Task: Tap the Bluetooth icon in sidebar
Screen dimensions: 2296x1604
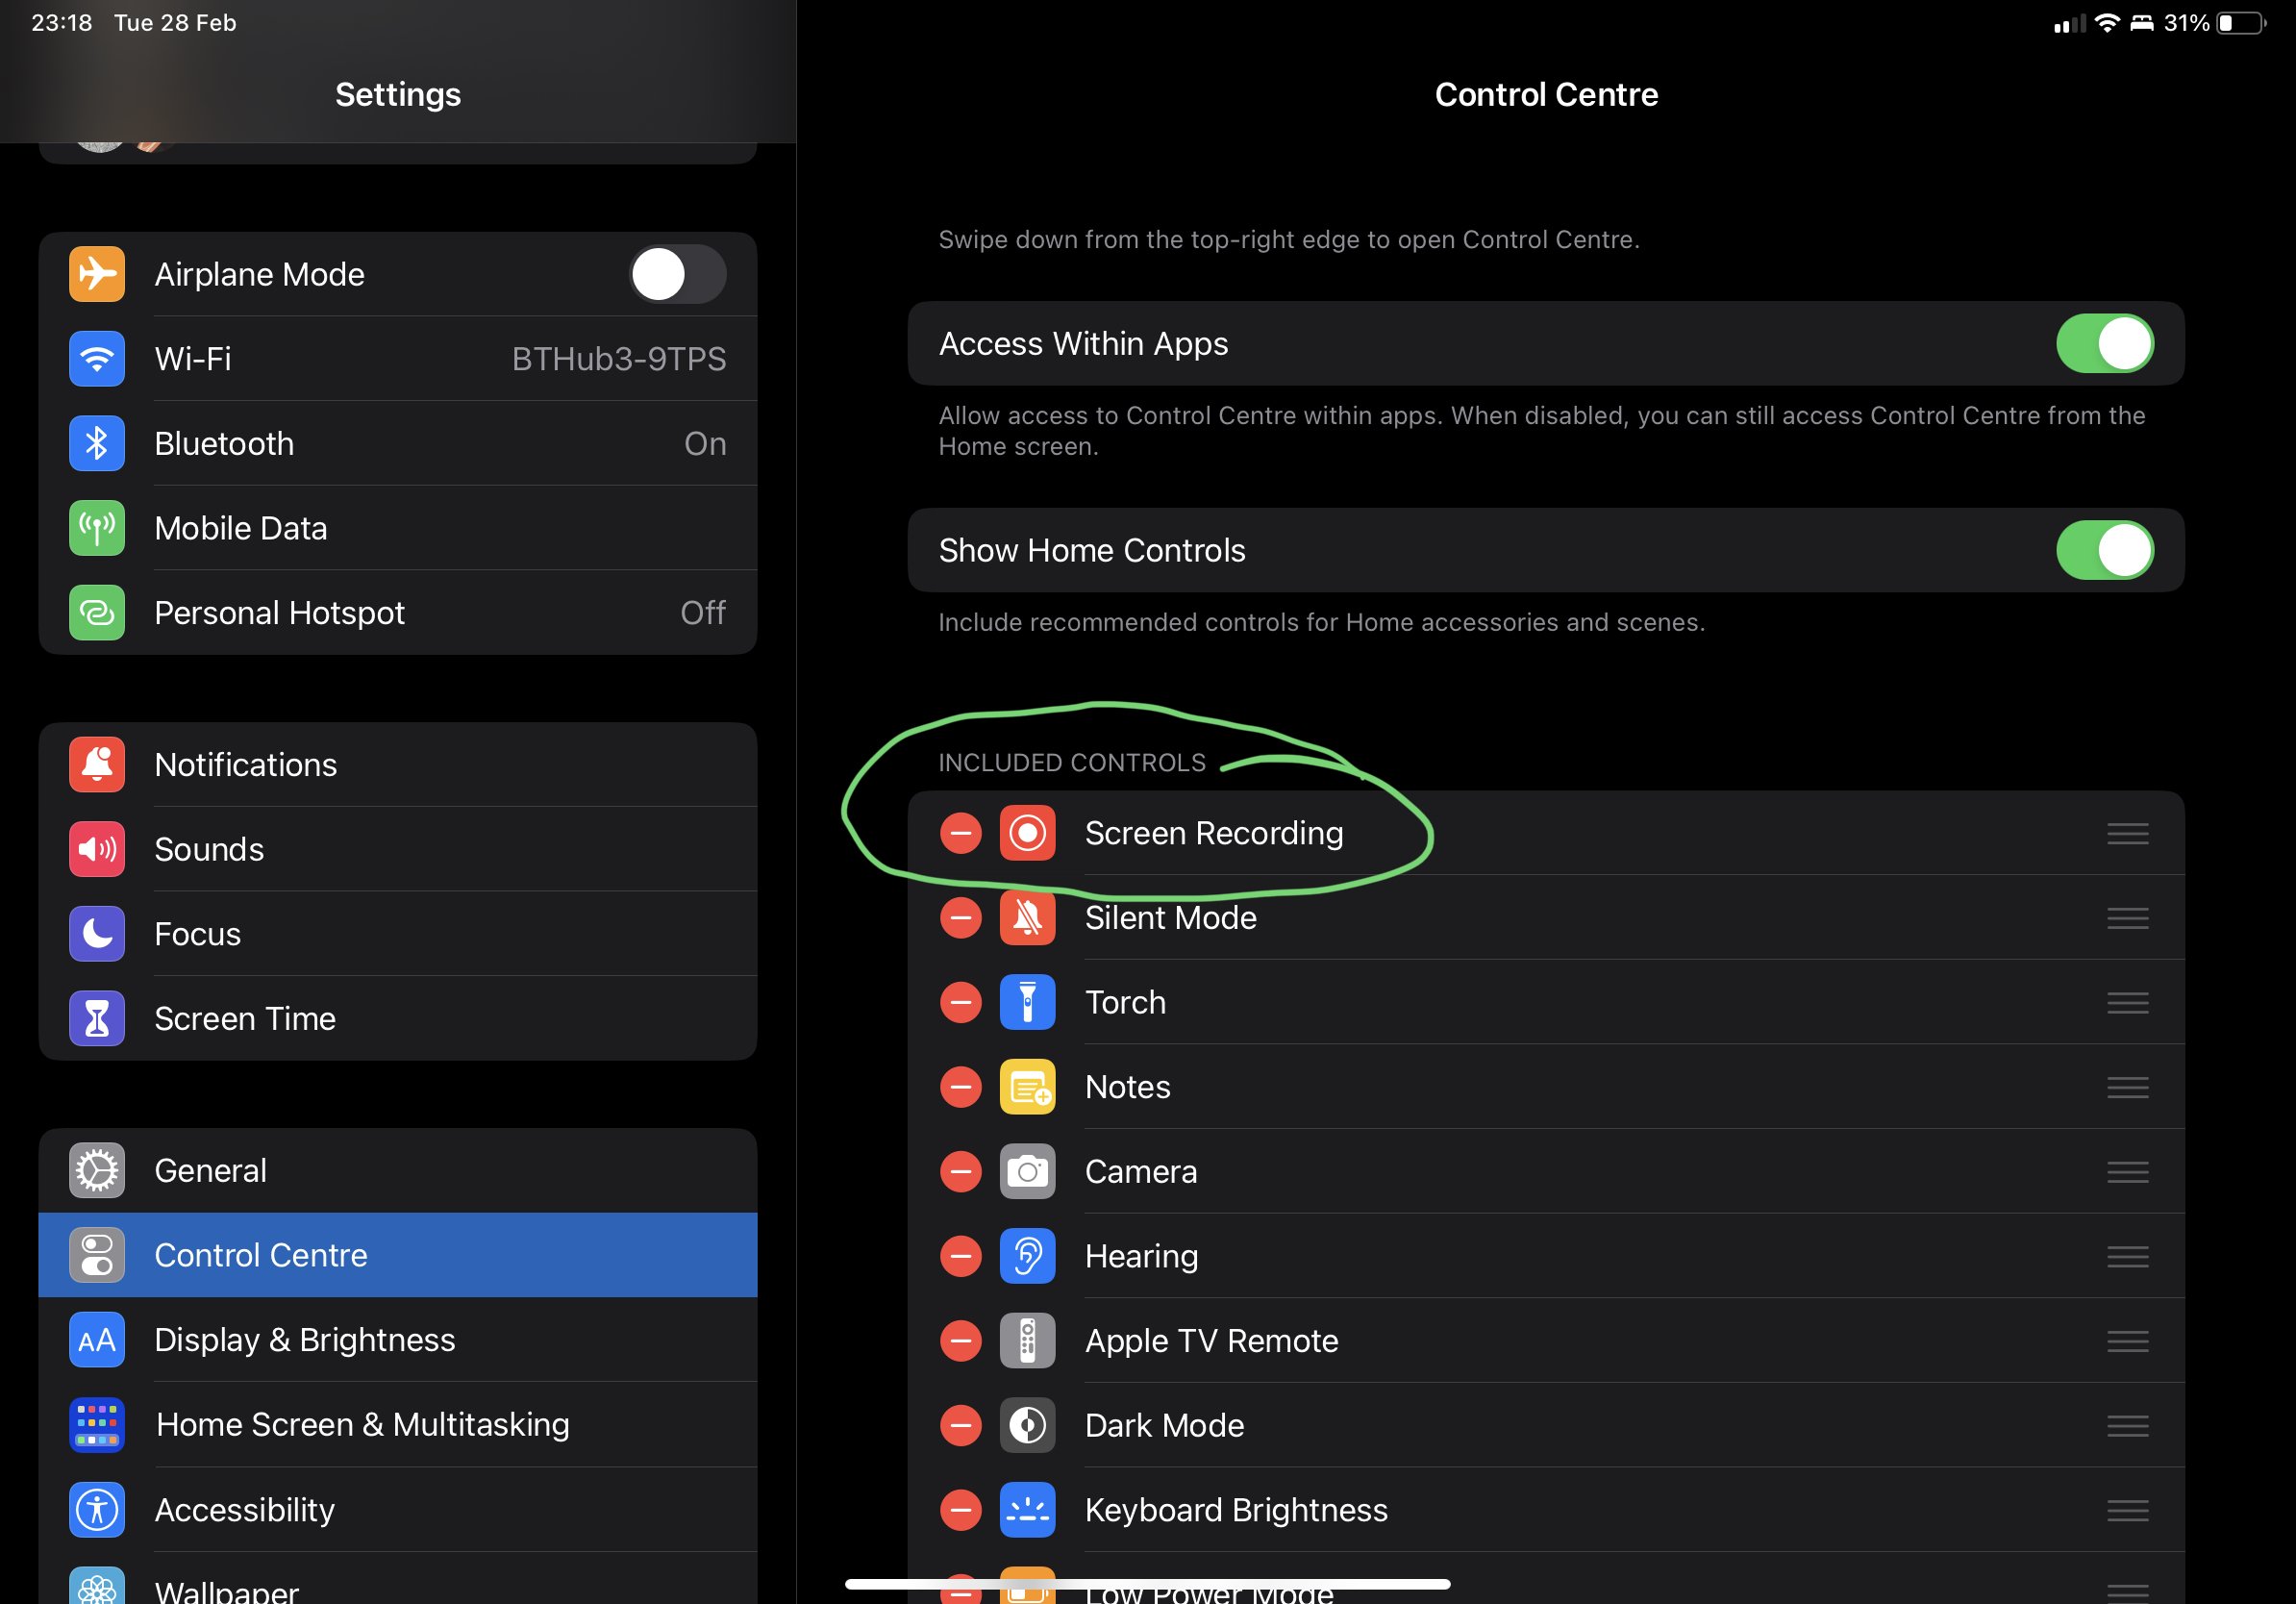Action: pyautogui.click(x=97, y=443)
